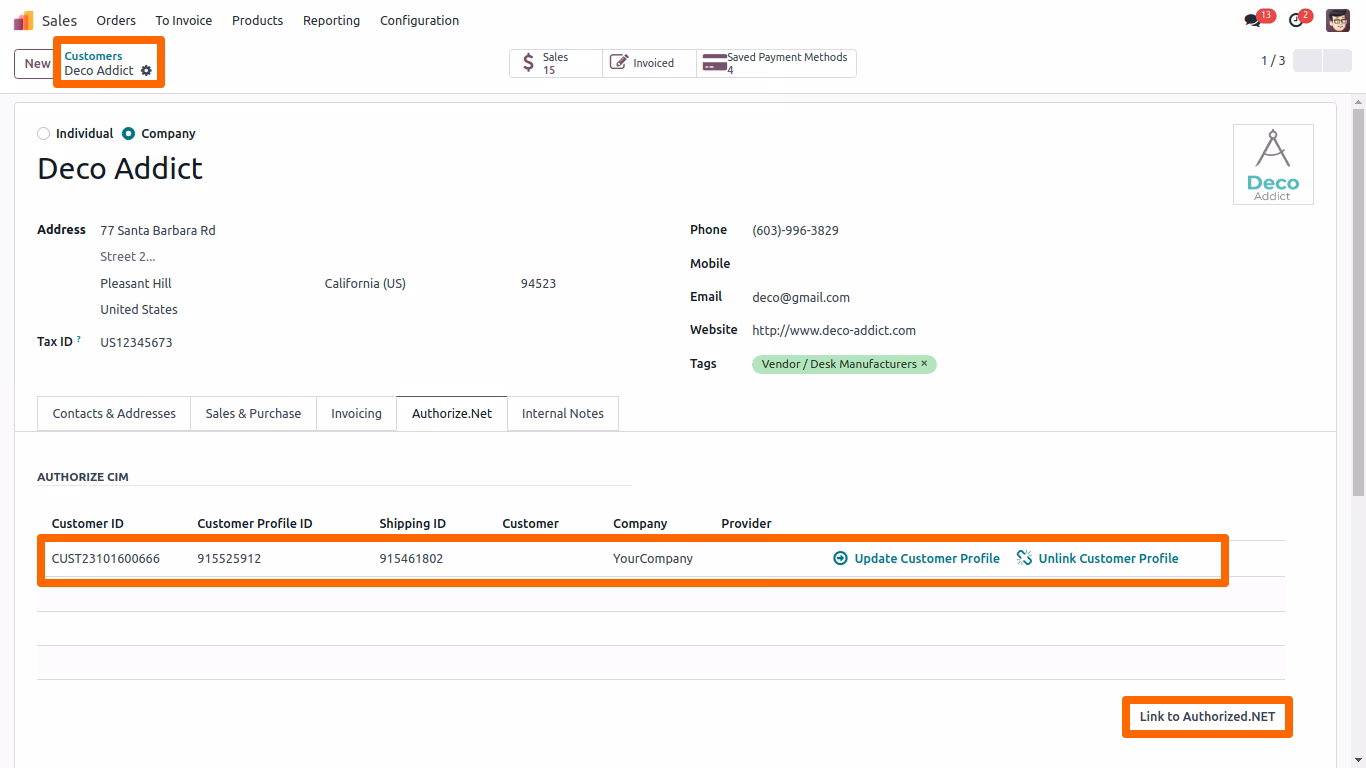This screenshot has height=768, width=1366.
Task: Click the gear icon beside Deco Addict
Action: 147,71
